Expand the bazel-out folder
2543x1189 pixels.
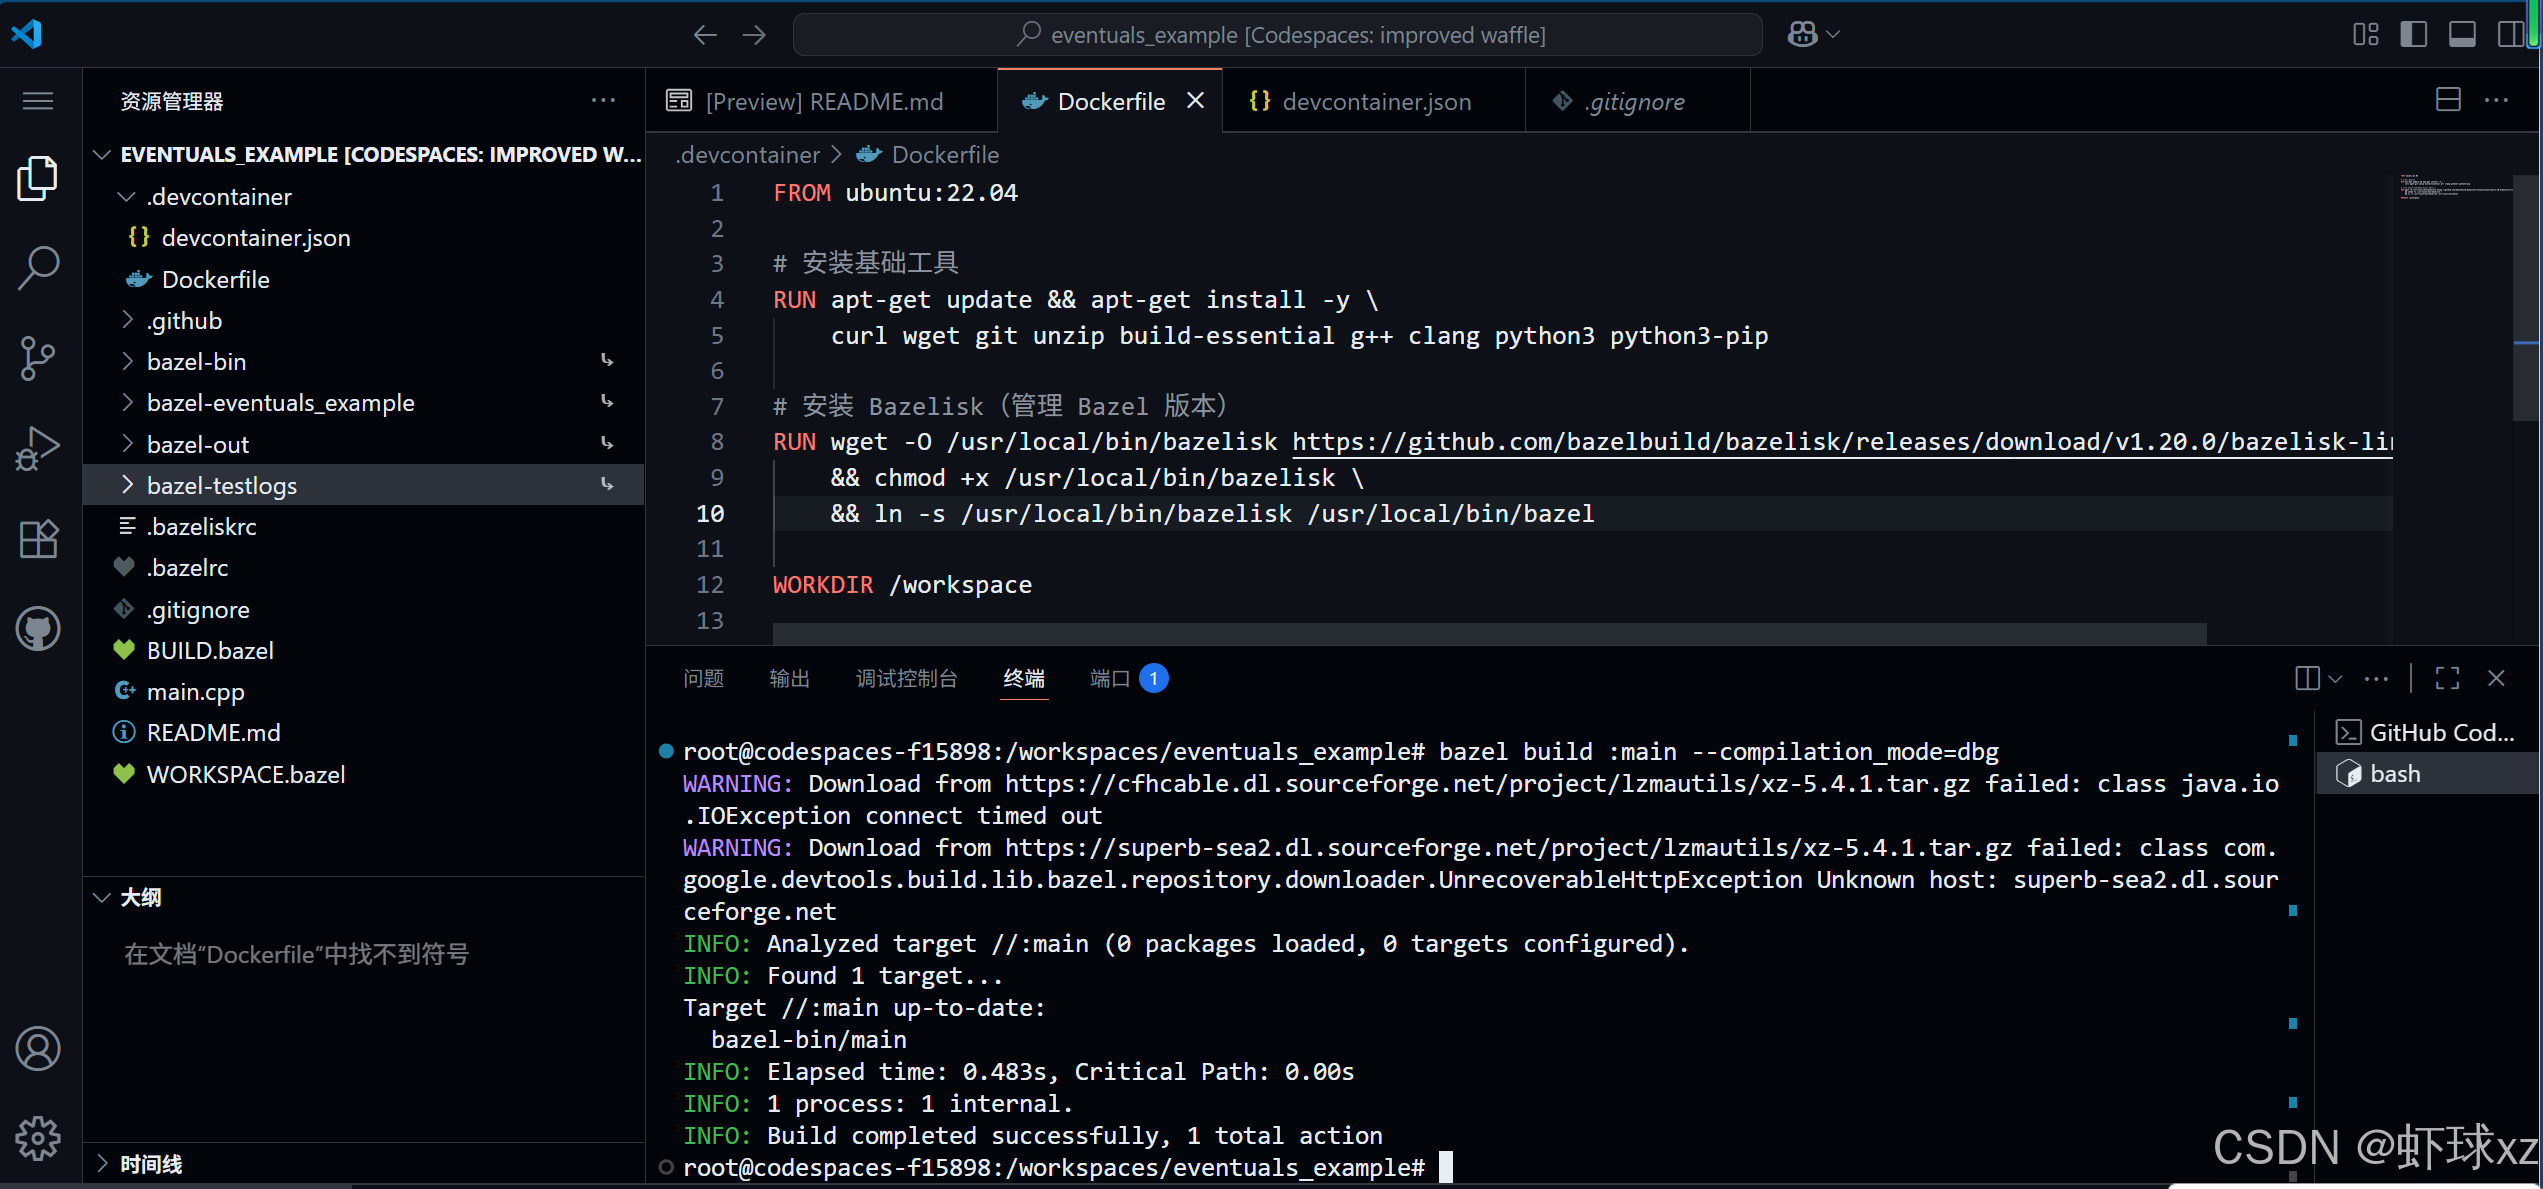[x=365, y=445]
